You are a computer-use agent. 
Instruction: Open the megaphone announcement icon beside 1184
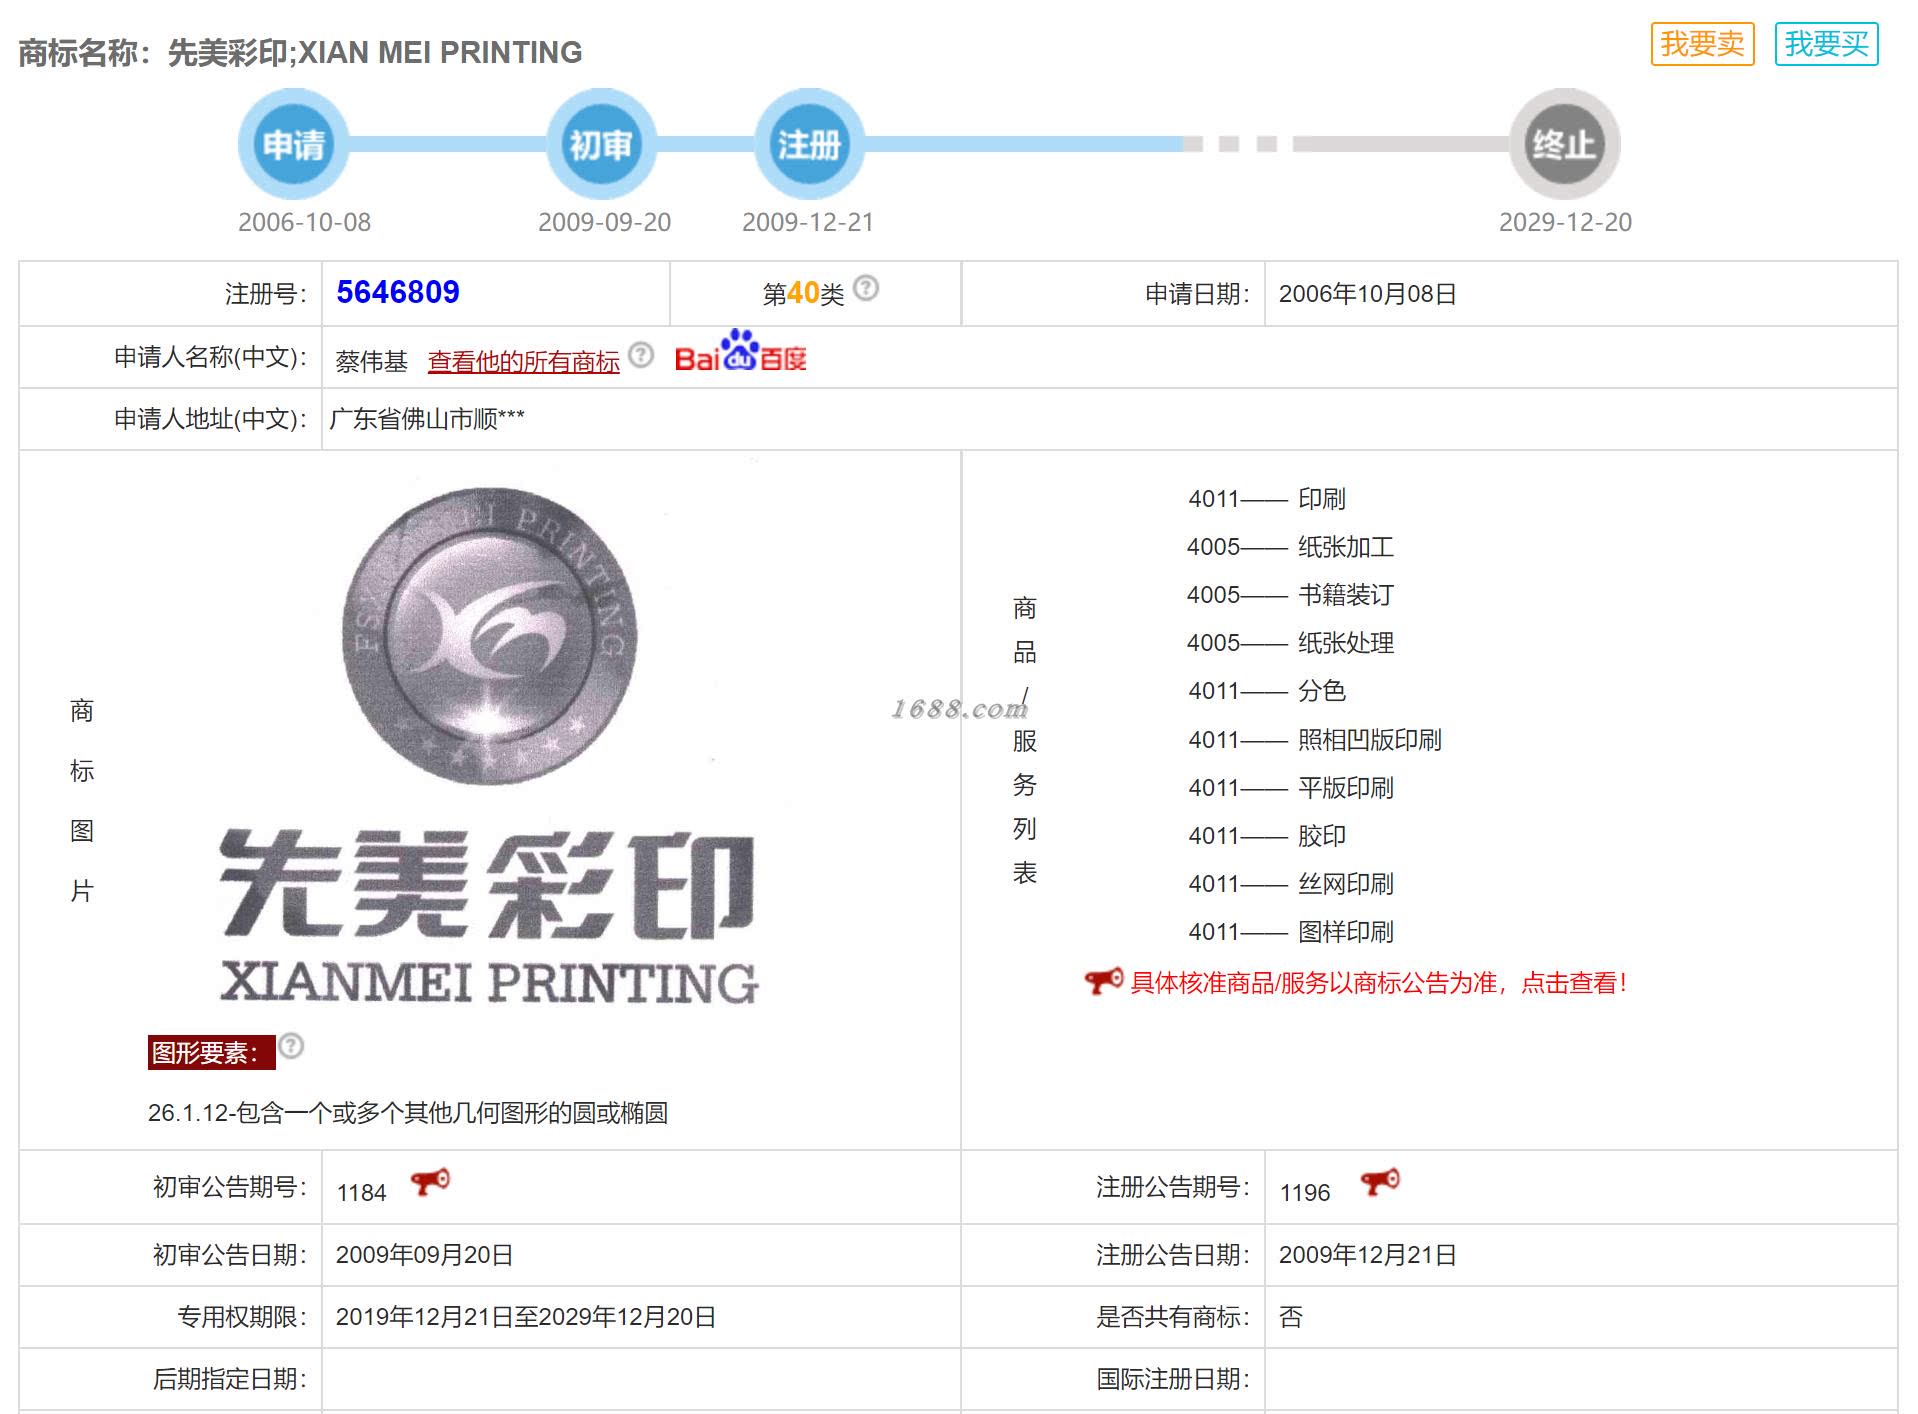(430, 1183)
